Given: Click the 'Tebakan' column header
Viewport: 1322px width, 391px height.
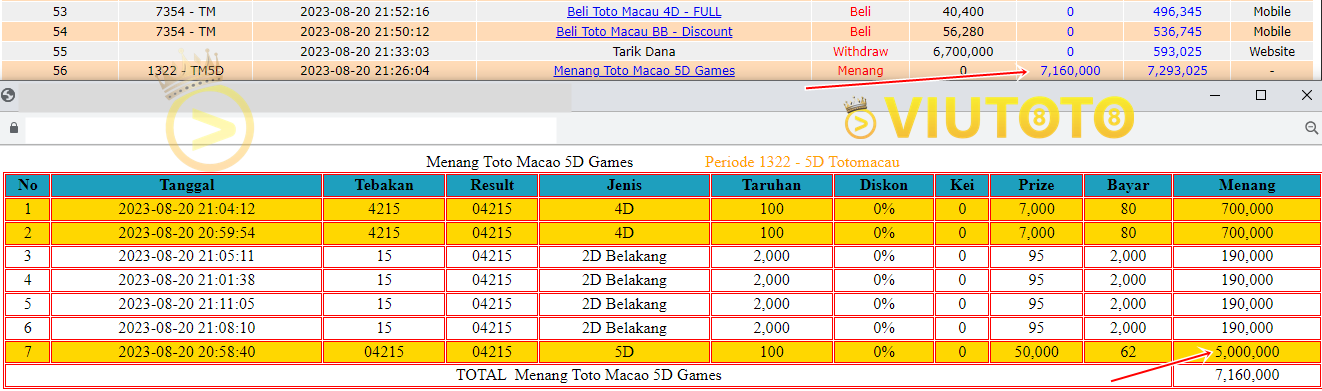Looking at the screenshot, I should (384, 185).
